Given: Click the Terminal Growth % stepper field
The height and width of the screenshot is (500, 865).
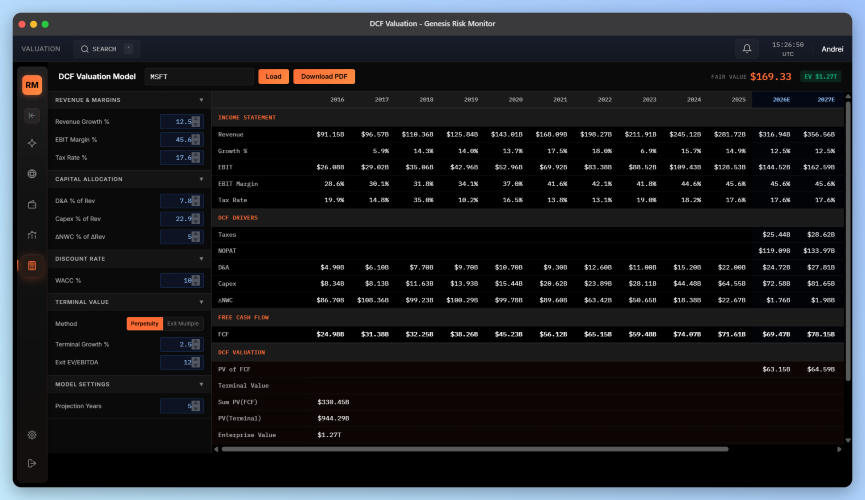Looking at the screenshot, I should [181, 344].
